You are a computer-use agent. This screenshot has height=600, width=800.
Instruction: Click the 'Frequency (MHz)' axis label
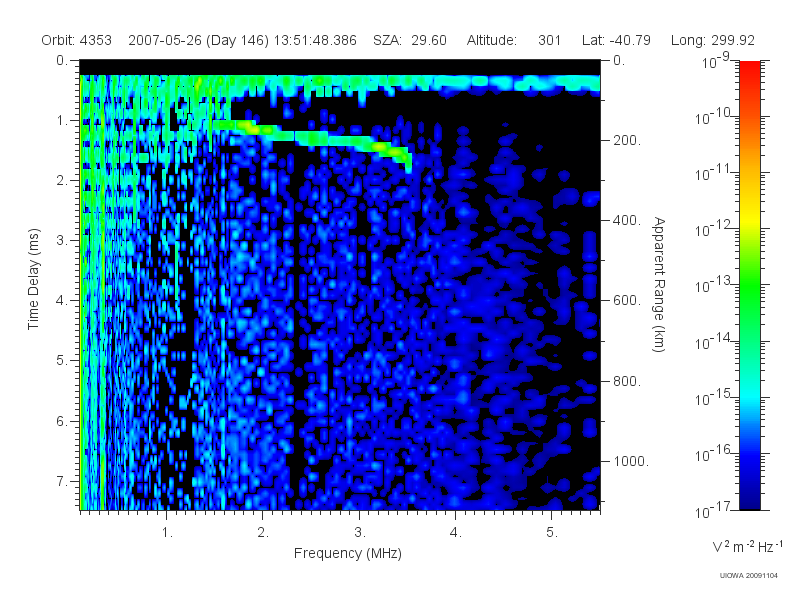[348, 553]
